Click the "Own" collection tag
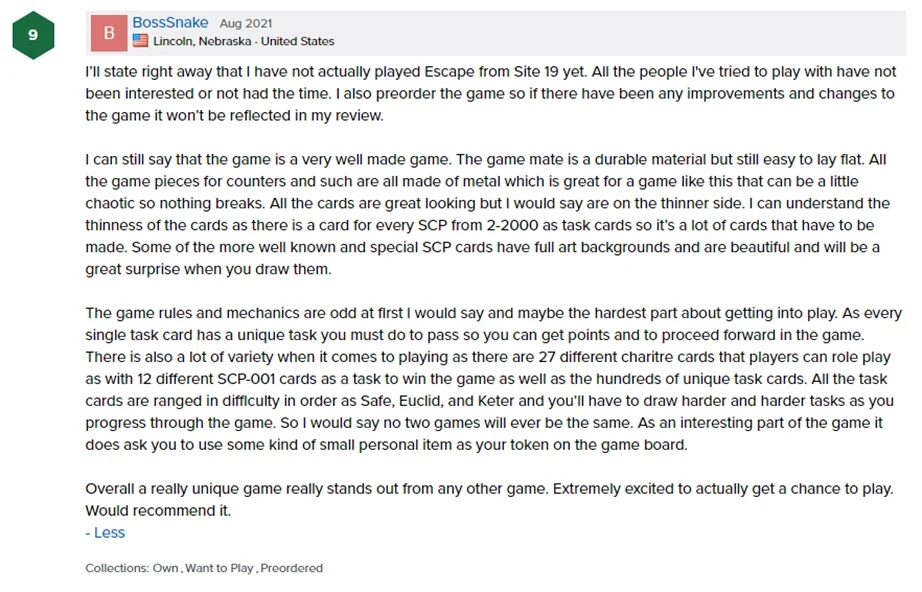 coord(165,568)
